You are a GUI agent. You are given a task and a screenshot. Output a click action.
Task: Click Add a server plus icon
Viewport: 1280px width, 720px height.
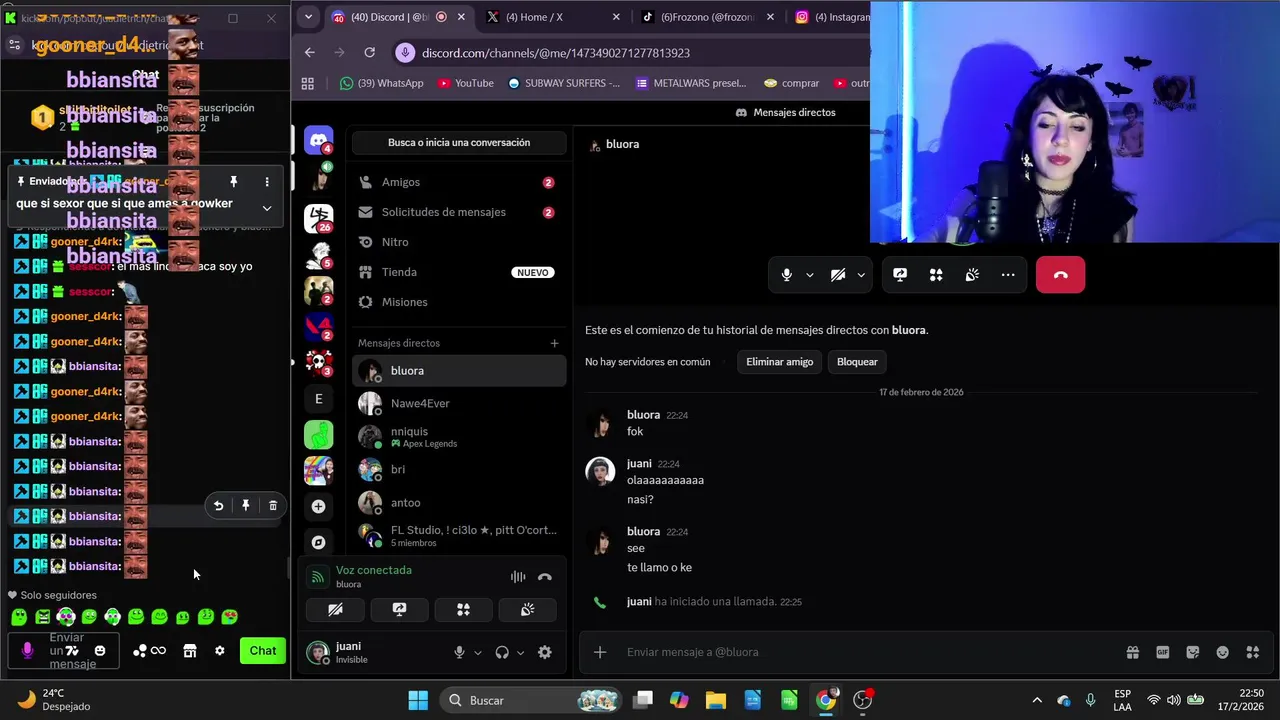click(x=318, y=506)
